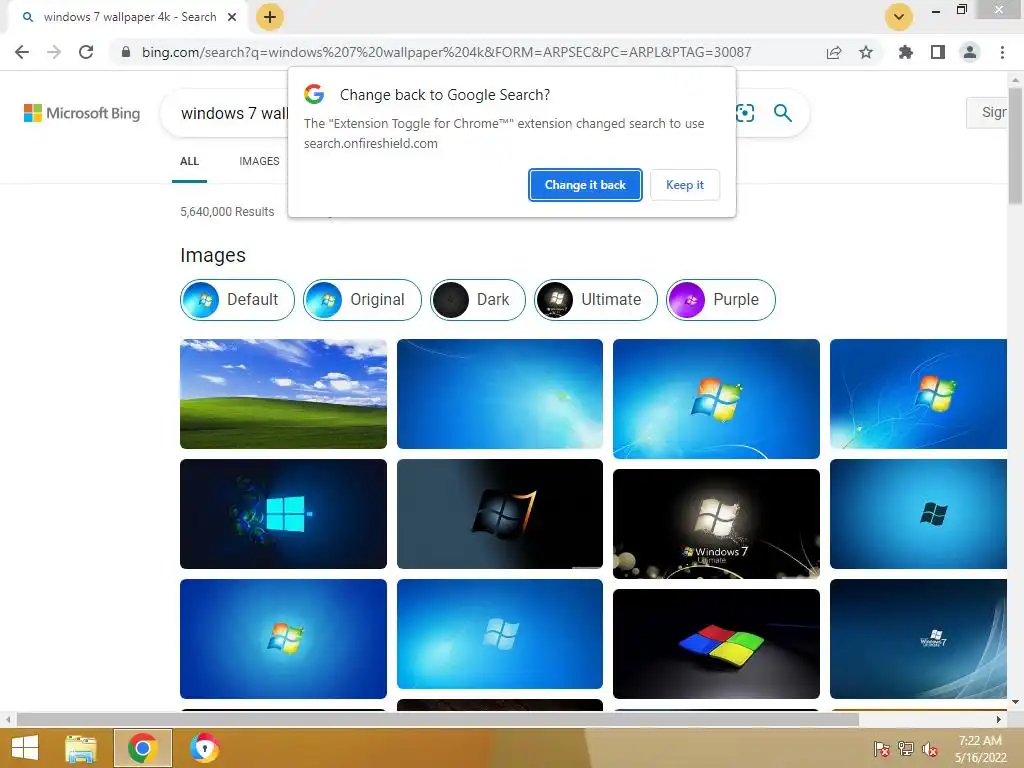Click the Change it back button
The width and height of the screenshot is (1024, 768).
click(x=585, y=185)
